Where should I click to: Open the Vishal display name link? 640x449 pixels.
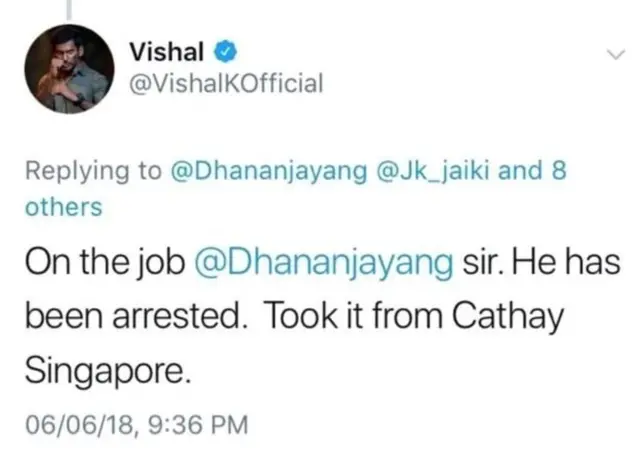pos(163,50)
